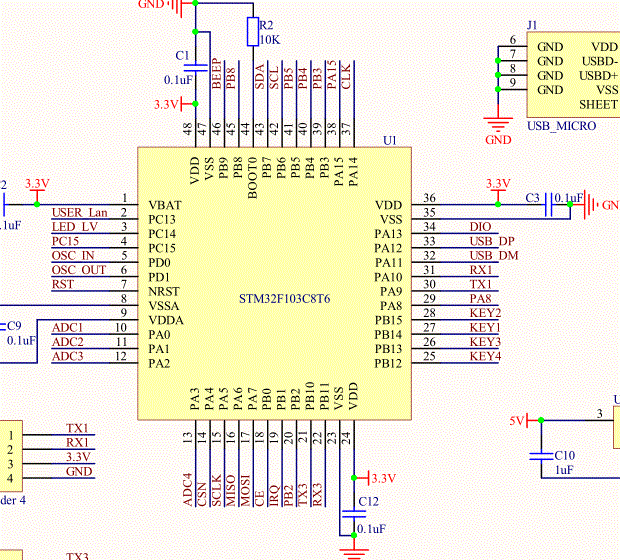
Task: Select the KEY1 net label
Action: [x=485, y=328]
